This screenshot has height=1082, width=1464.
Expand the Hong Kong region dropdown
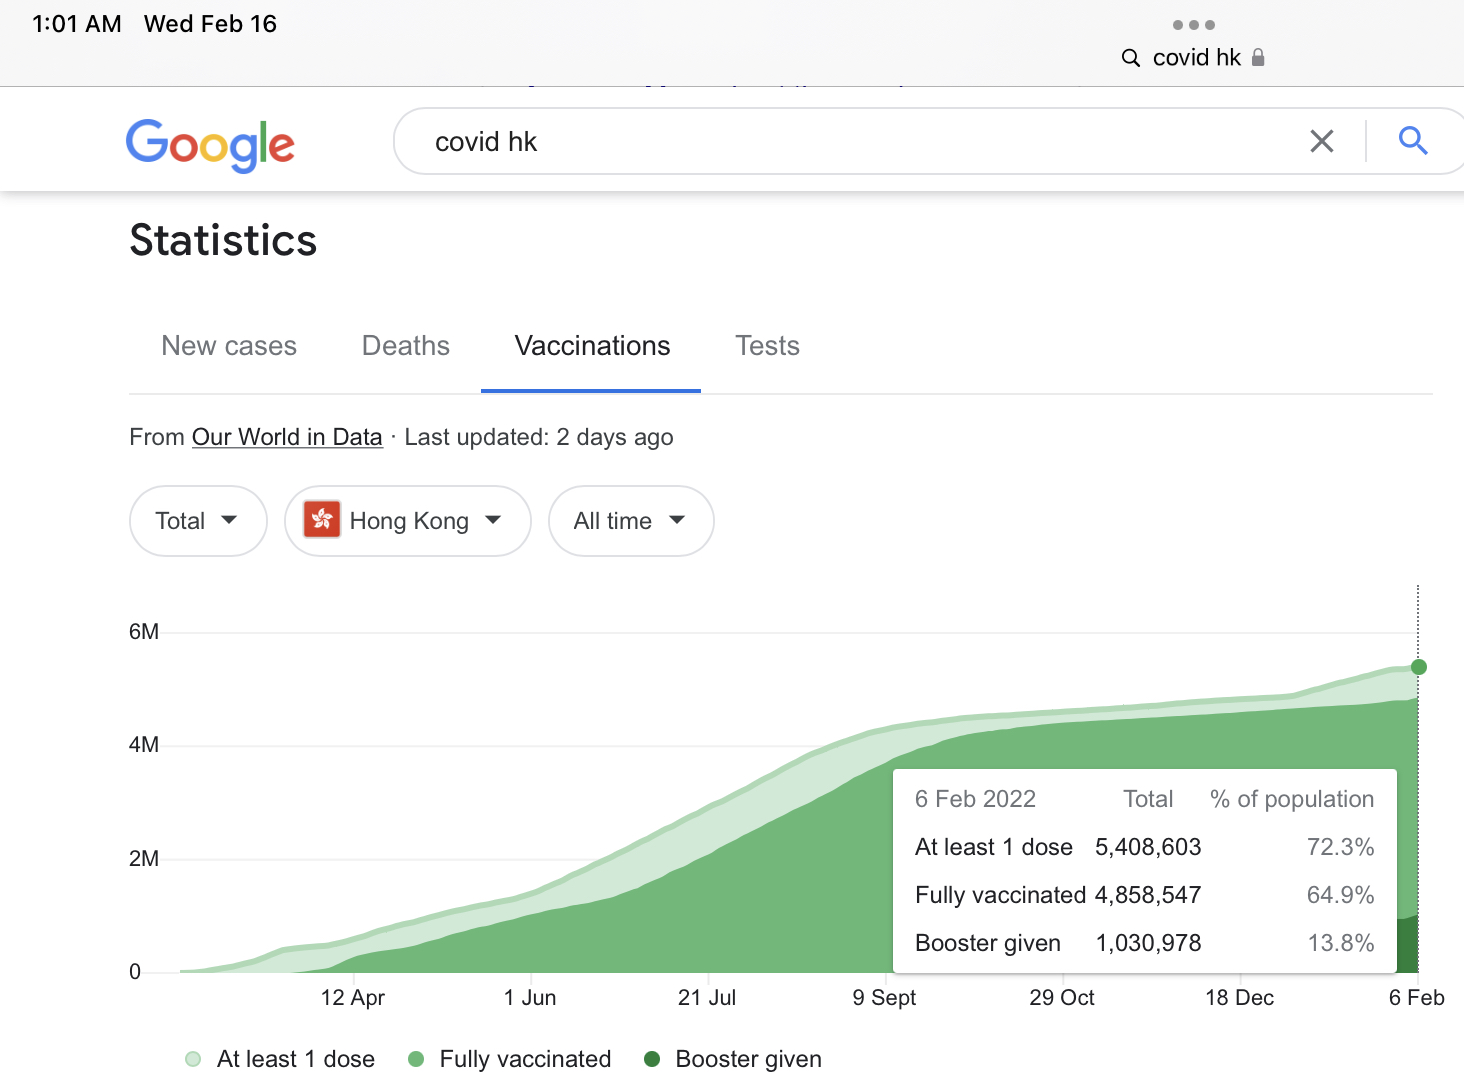point(407,521)
